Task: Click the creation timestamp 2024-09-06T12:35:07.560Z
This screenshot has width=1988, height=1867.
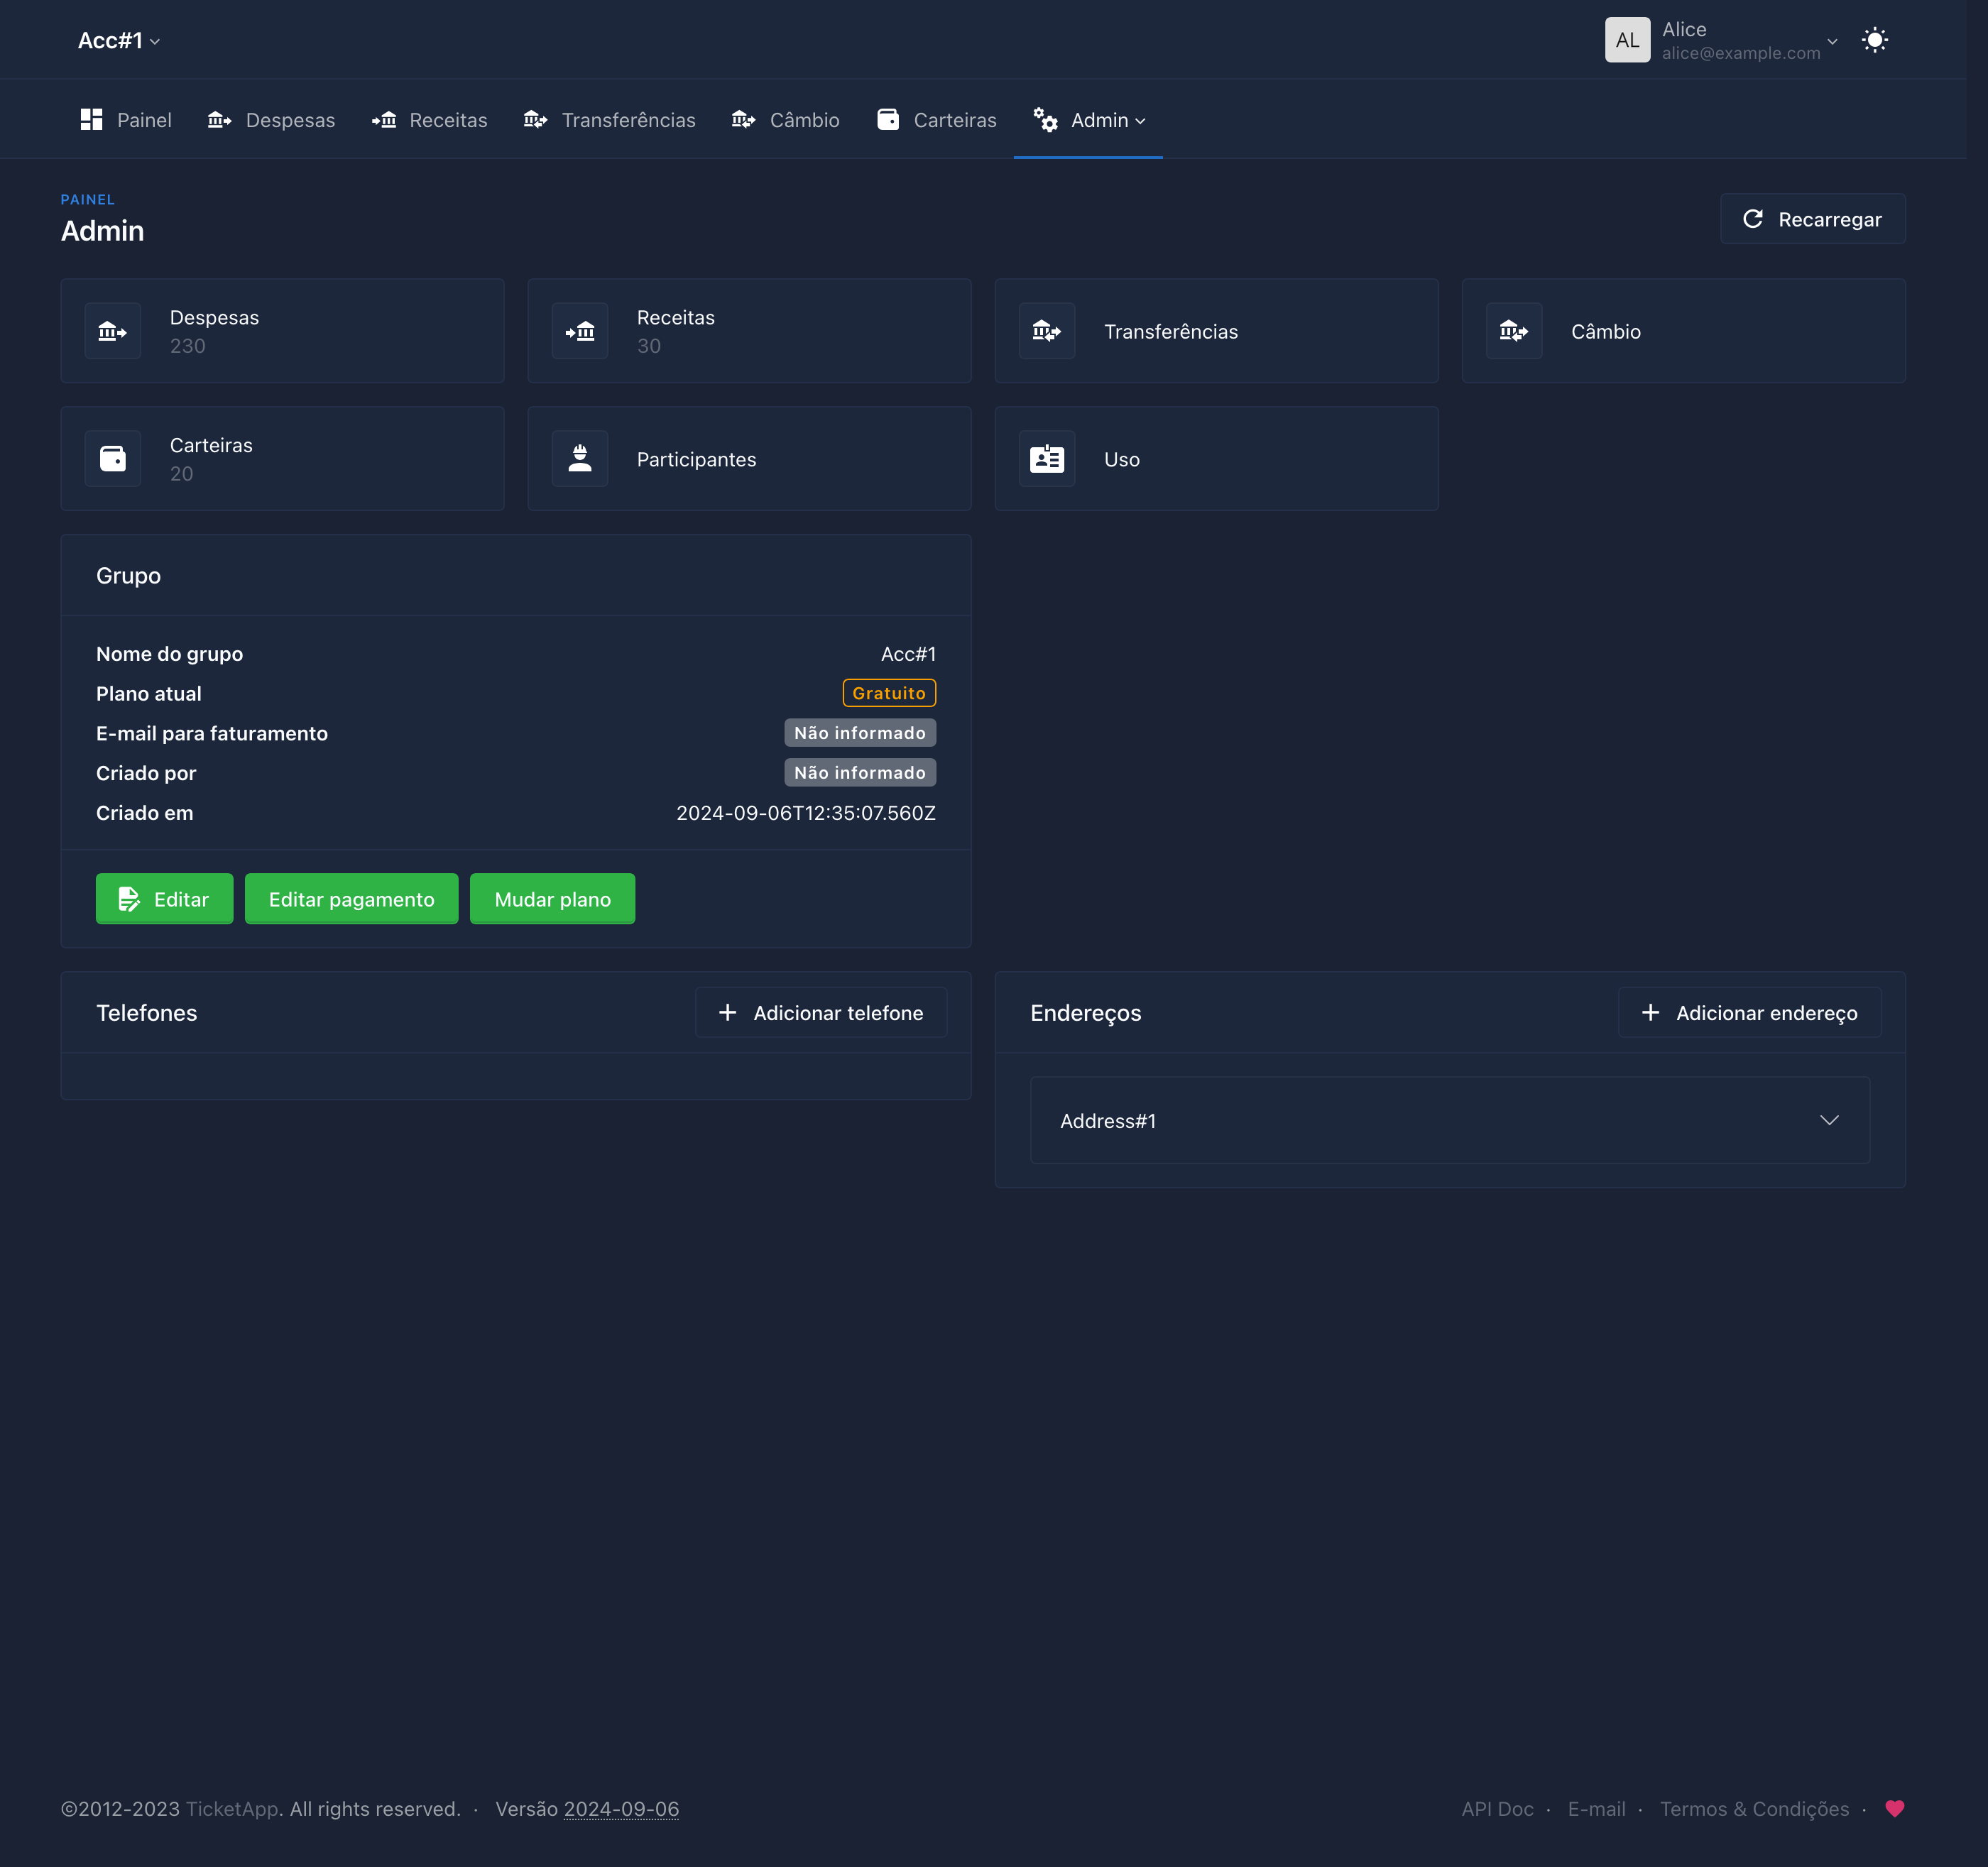Action: [x=806, y=813]
